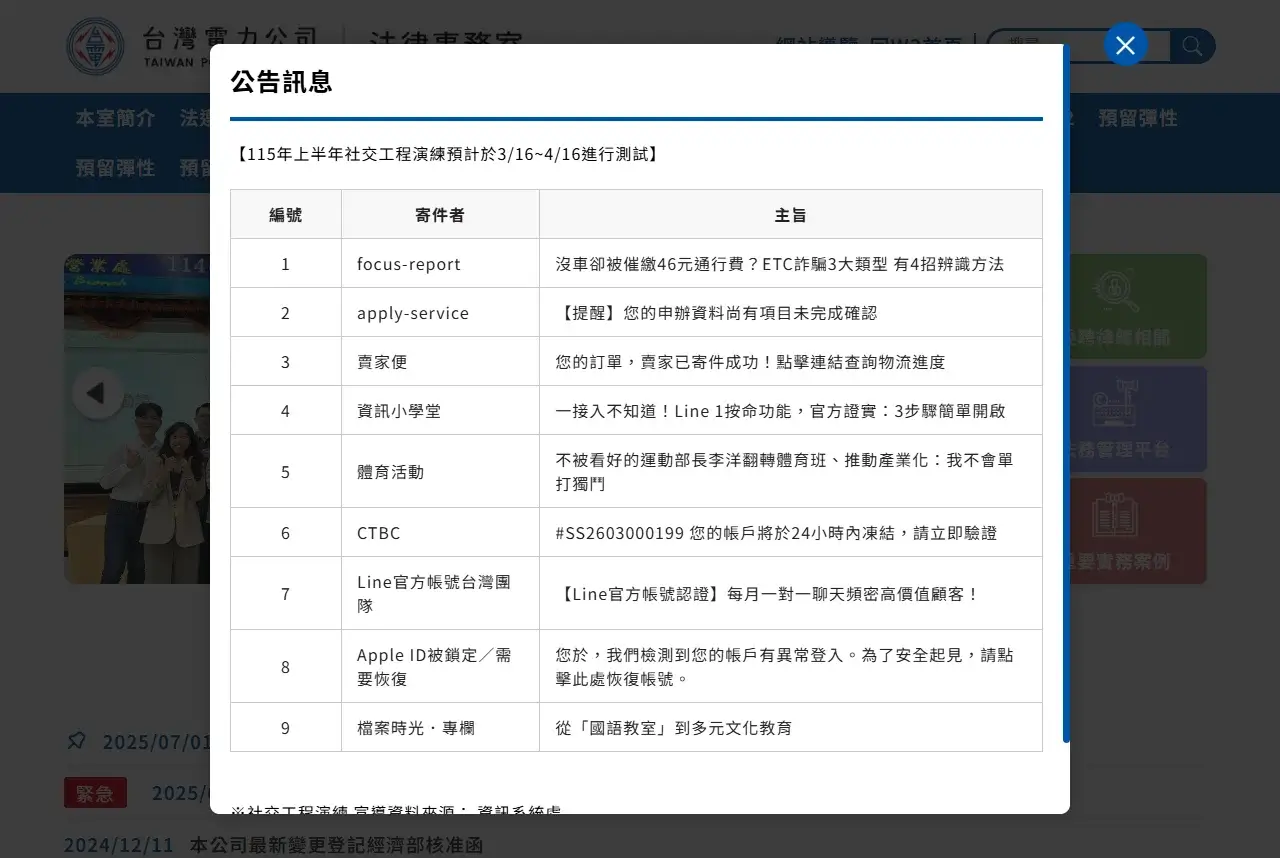Click the pin icon beside 2025/07/01 news
Image resolution: width=1280 pixels, height=858 pixels.
tap(77, 741)
